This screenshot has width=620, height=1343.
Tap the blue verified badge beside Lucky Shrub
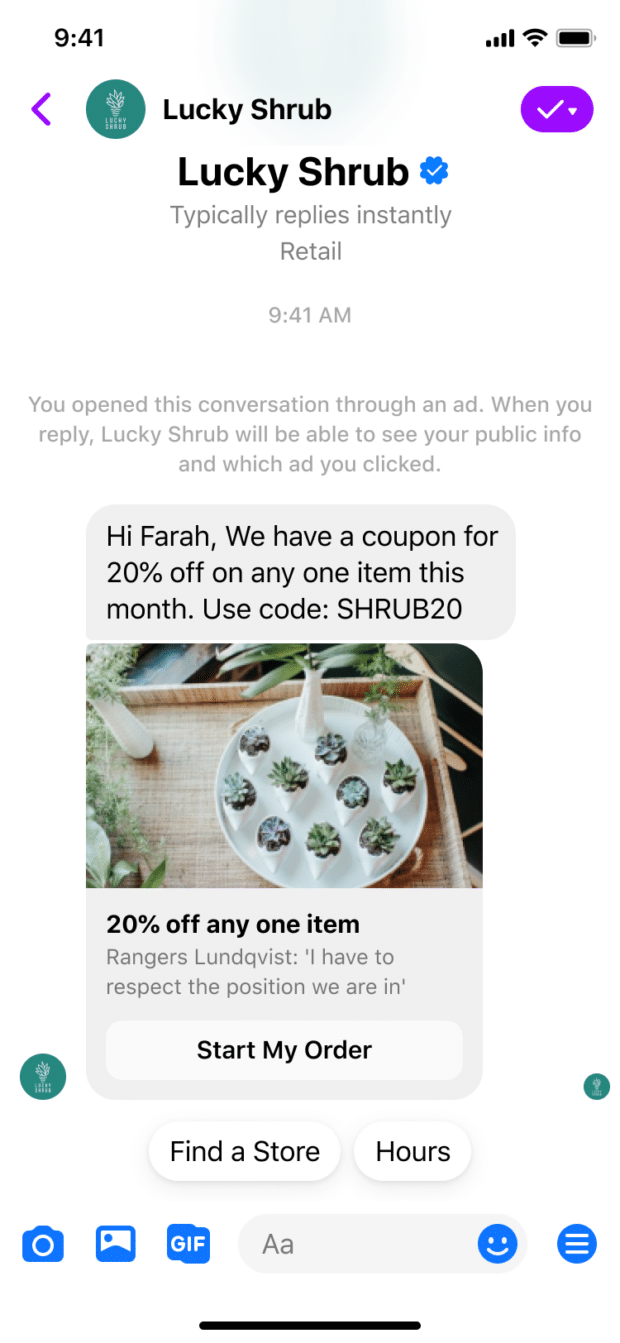[x=434, y=171]
